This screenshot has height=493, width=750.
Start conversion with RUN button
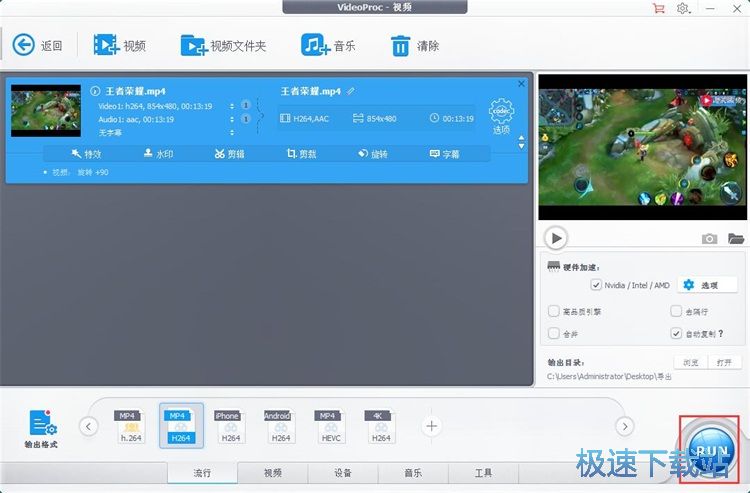point(710,450)
